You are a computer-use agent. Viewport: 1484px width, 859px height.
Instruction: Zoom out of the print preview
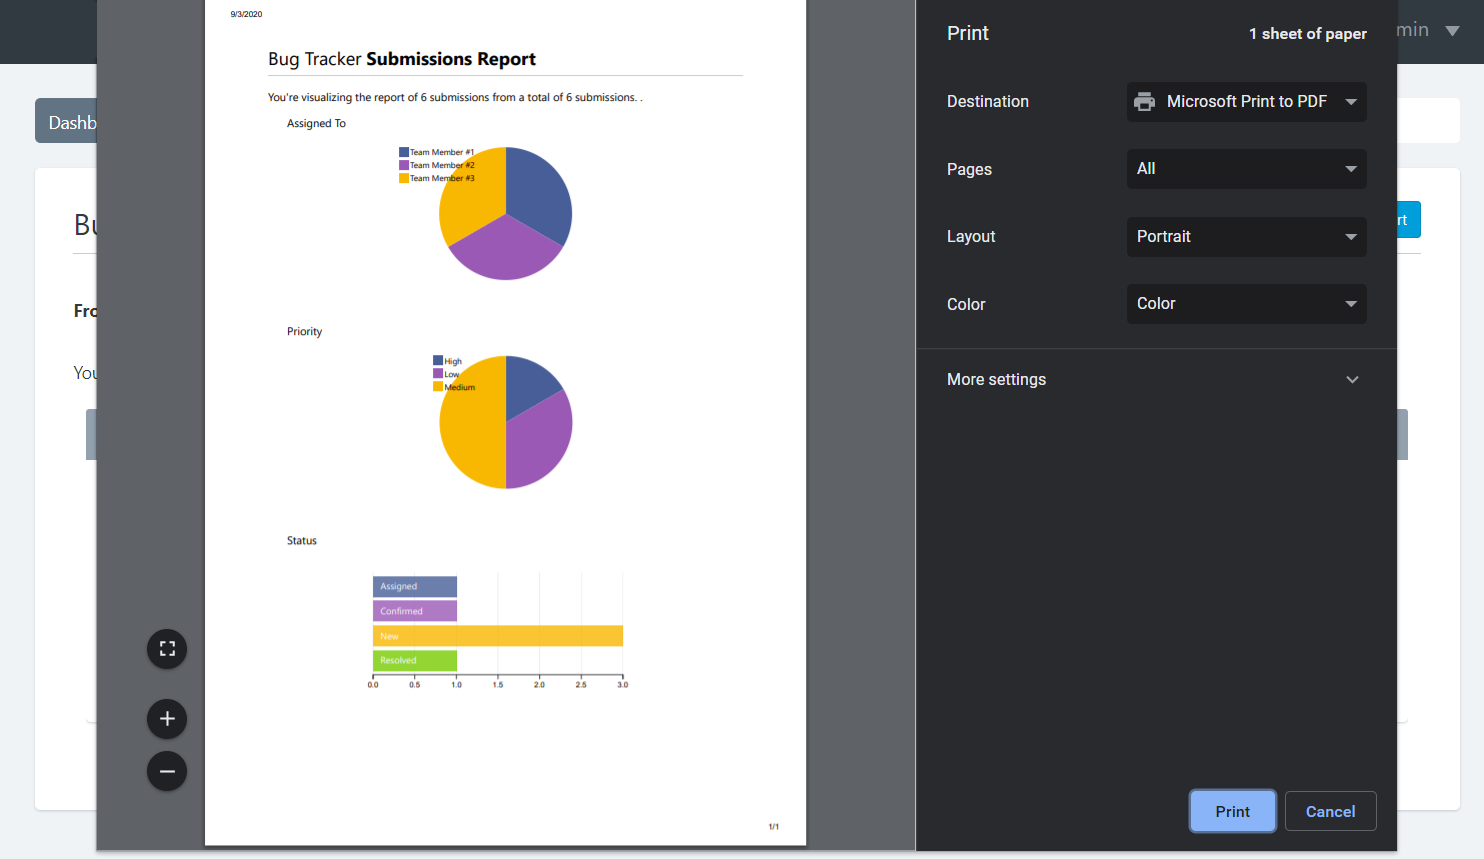click(167, 771)
